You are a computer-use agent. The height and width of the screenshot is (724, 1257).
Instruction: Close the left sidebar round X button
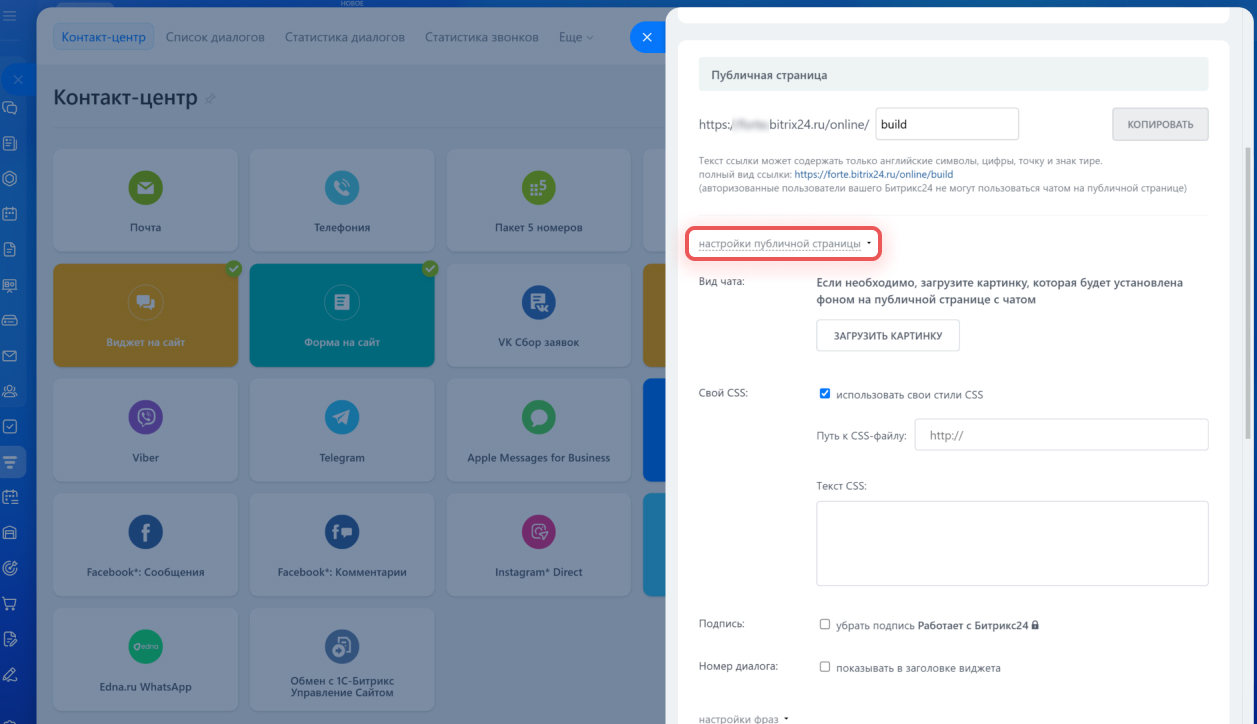17,79
